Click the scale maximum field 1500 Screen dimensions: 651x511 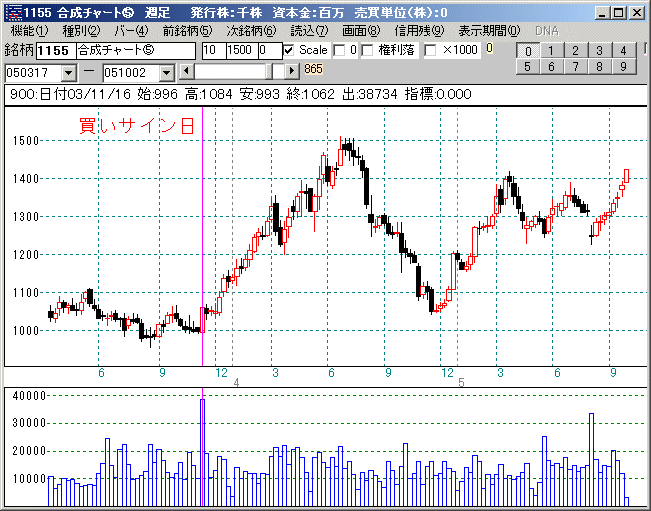point(242,51)
